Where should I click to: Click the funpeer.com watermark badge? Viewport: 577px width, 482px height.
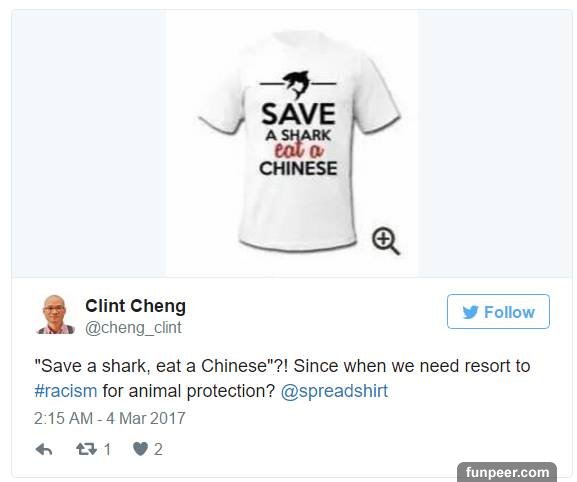point(507,472)
